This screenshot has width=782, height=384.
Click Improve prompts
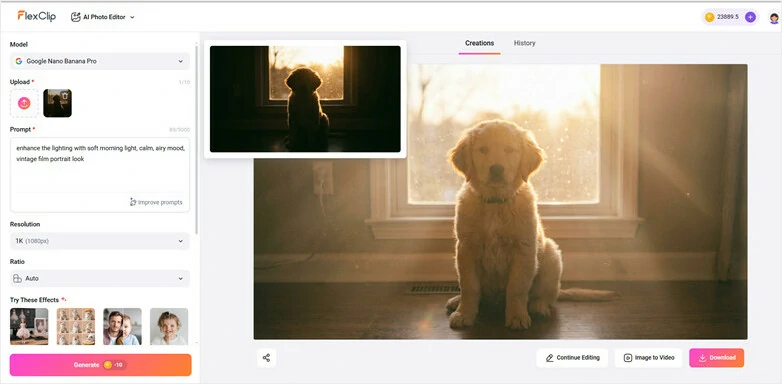[156, 202]
